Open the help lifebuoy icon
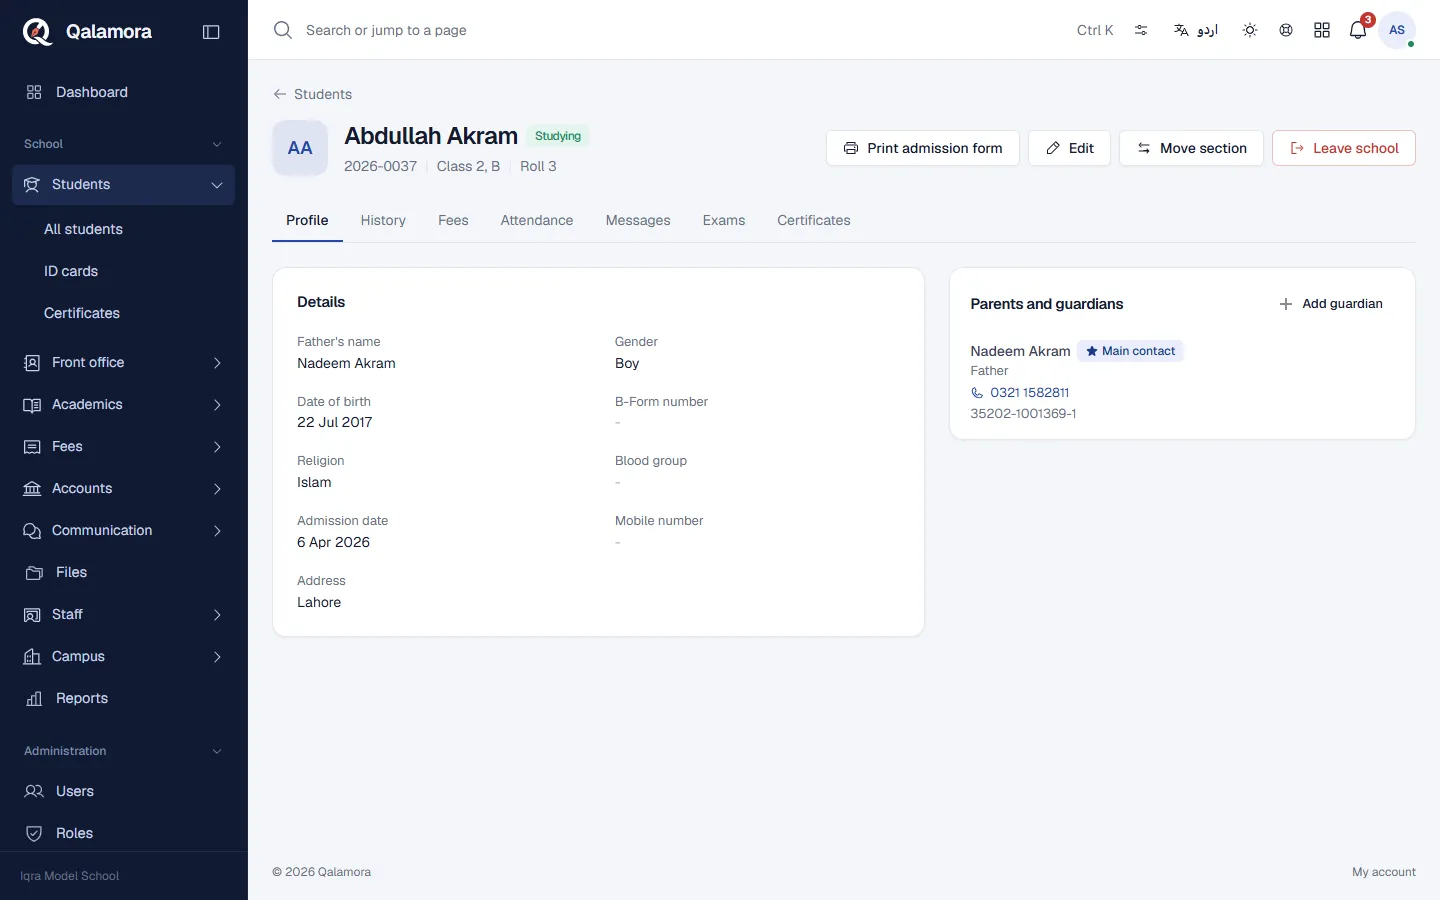This screenshot has height=900, width=1440. coord(1286,30)
